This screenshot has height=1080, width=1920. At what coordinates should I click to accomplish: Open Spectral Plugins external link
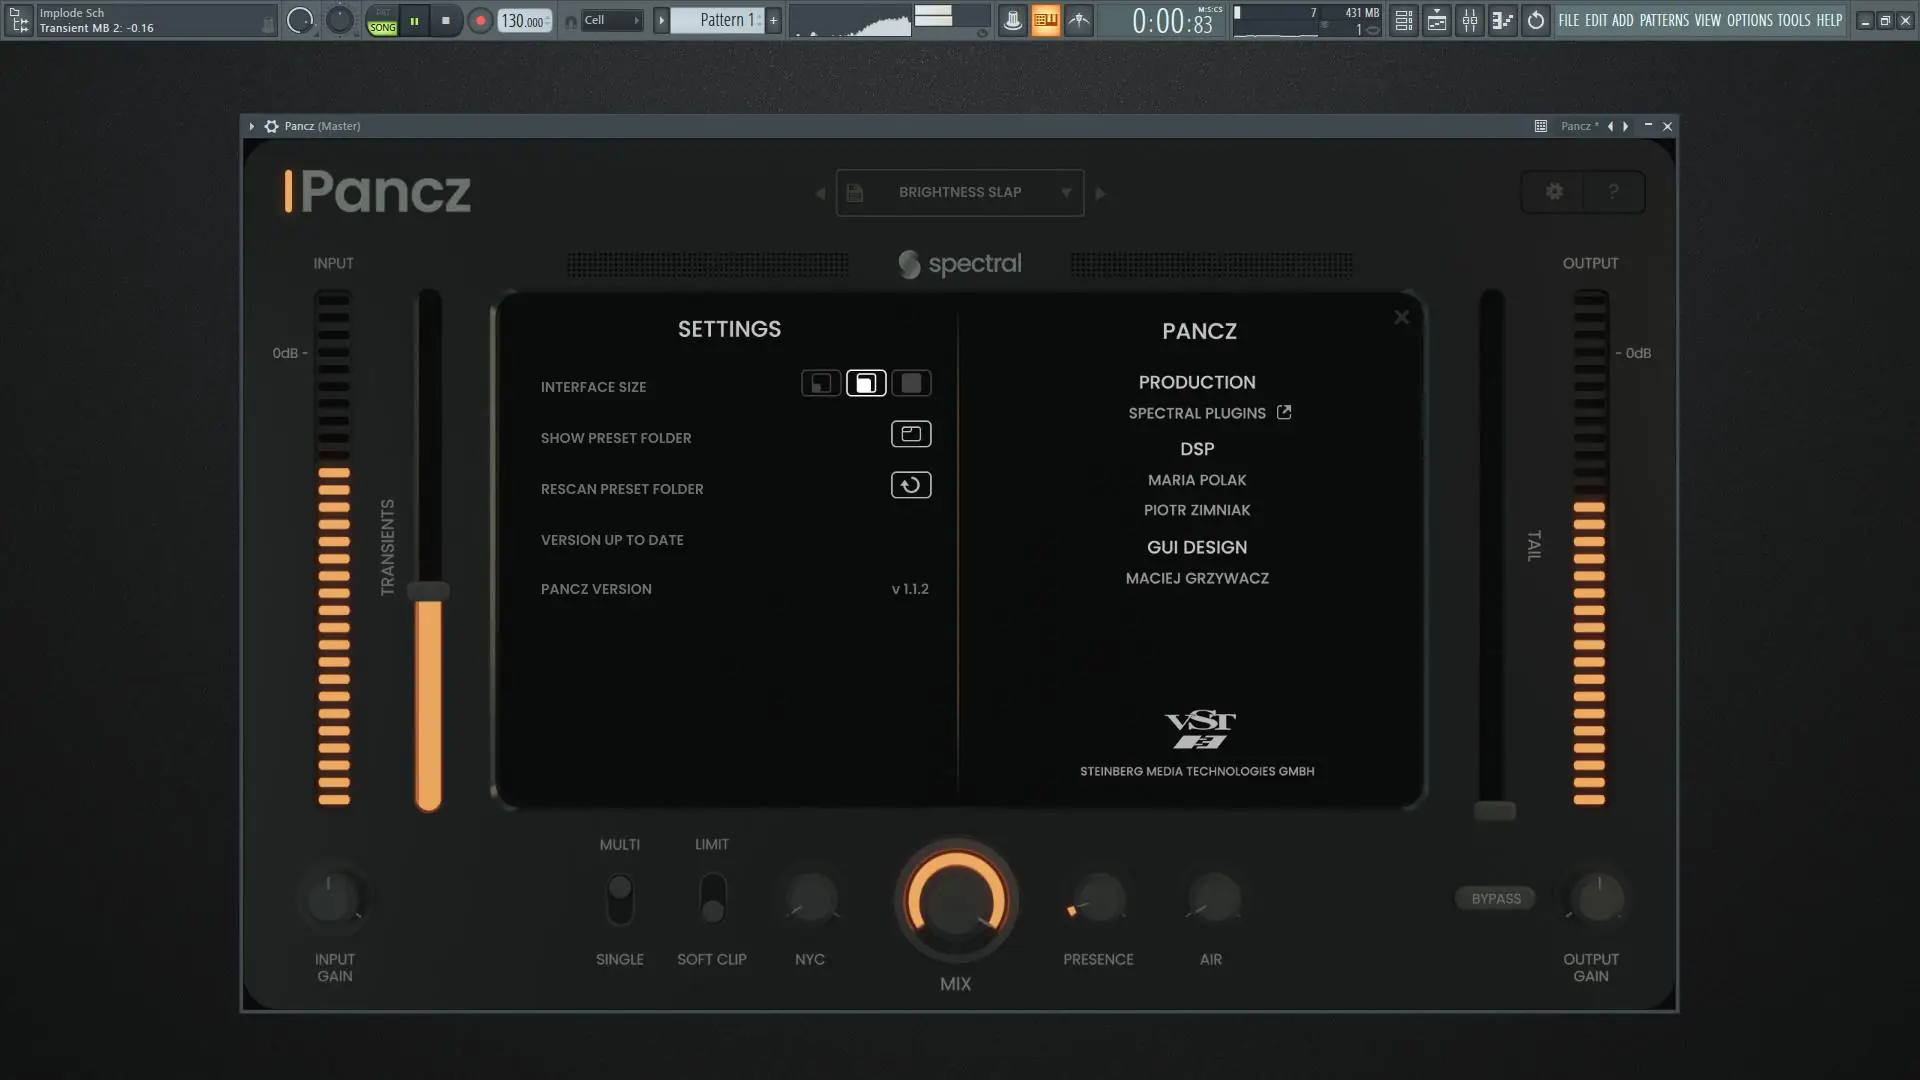click(x=1284, y=412)
